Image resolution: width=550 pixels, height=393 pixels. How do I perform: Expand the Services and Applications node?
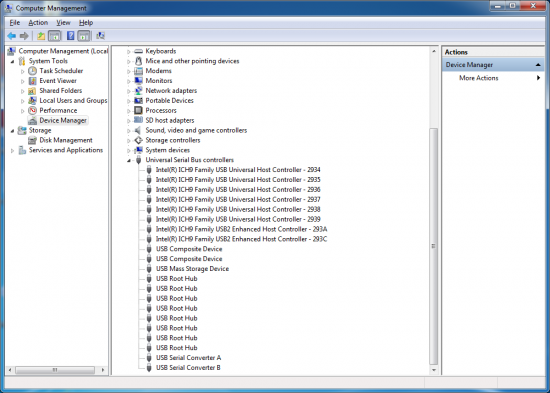(13, 151)
